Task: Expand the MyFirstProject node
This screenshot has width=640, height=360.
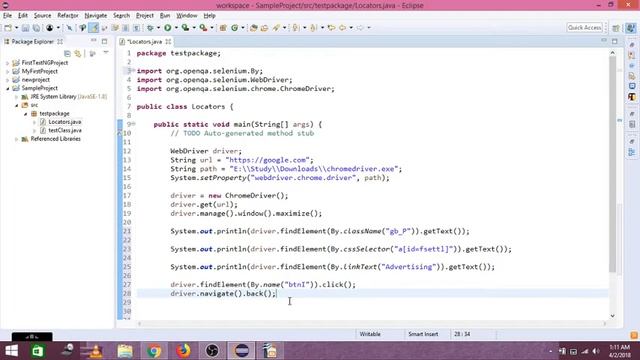Action: [7, 71]
